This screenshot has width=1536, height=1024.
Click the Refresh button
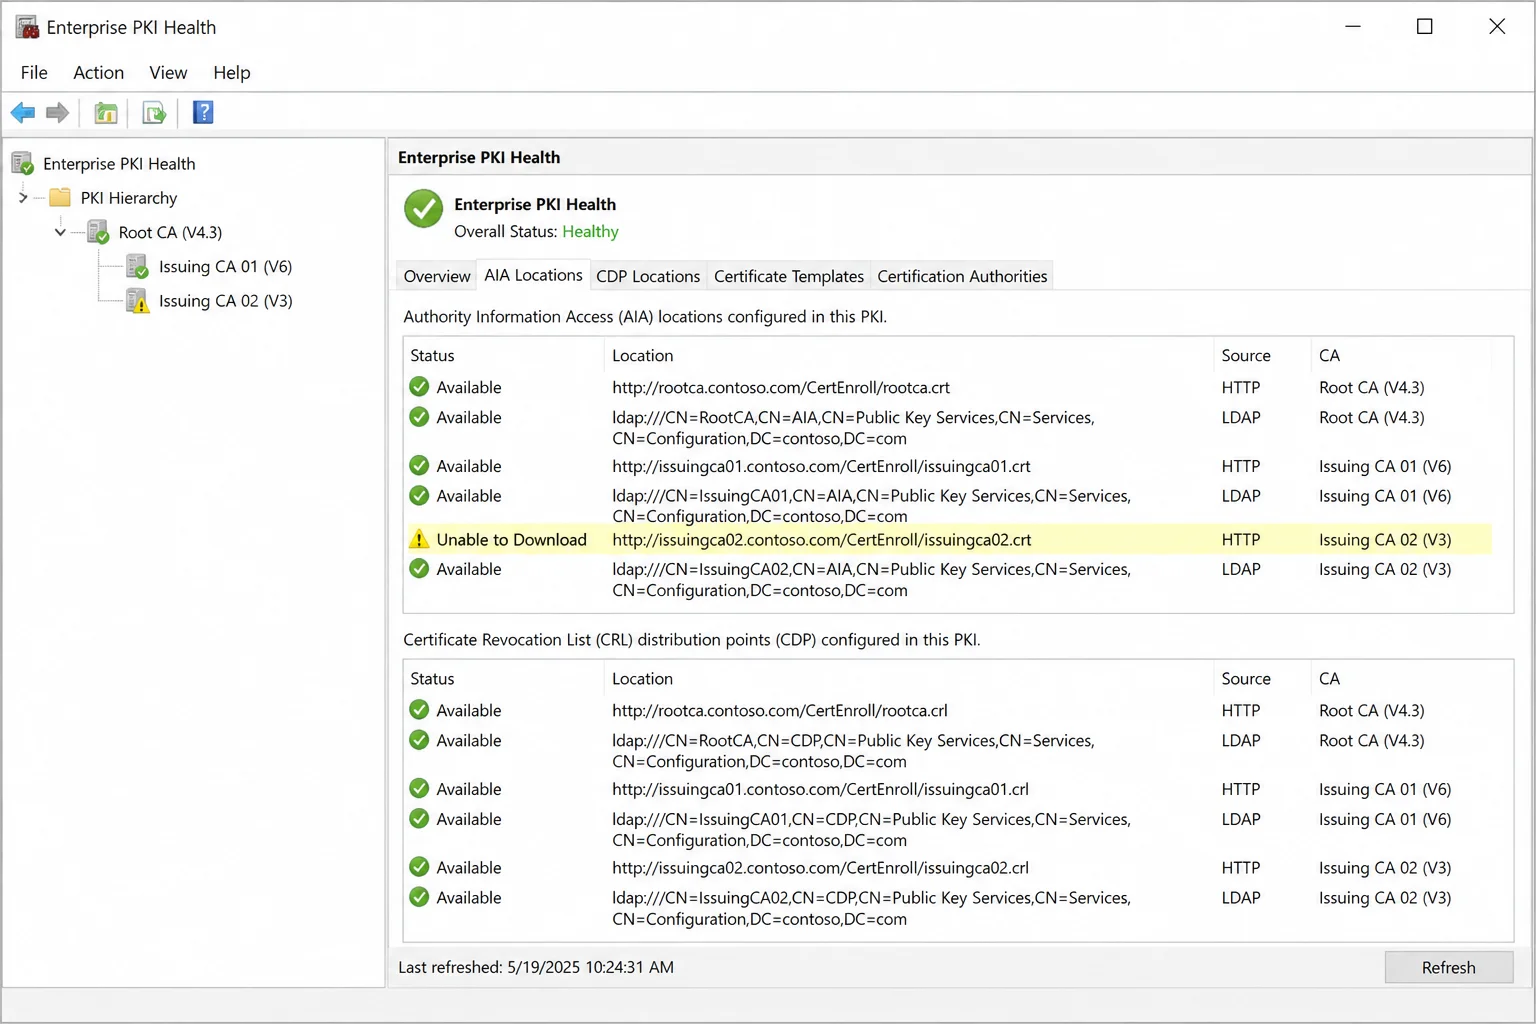pyautogui.click(x=1448, y=967)
